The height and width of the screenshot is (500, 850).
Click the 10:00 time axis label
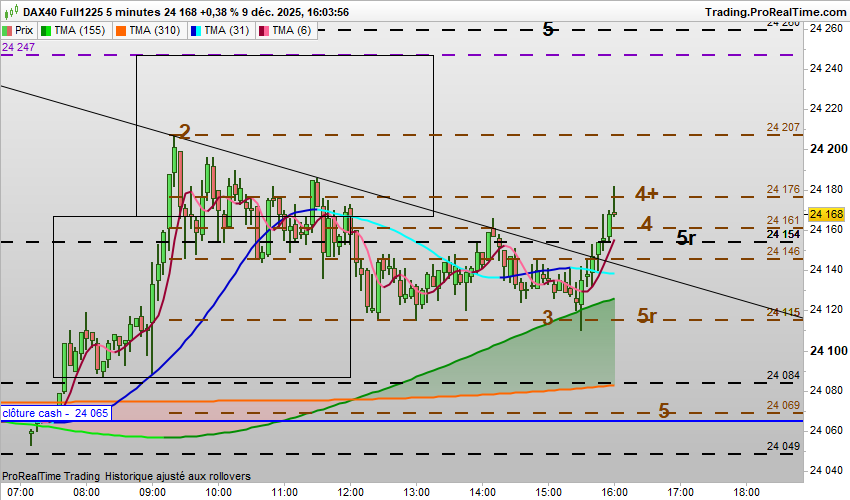pos(218,492)
